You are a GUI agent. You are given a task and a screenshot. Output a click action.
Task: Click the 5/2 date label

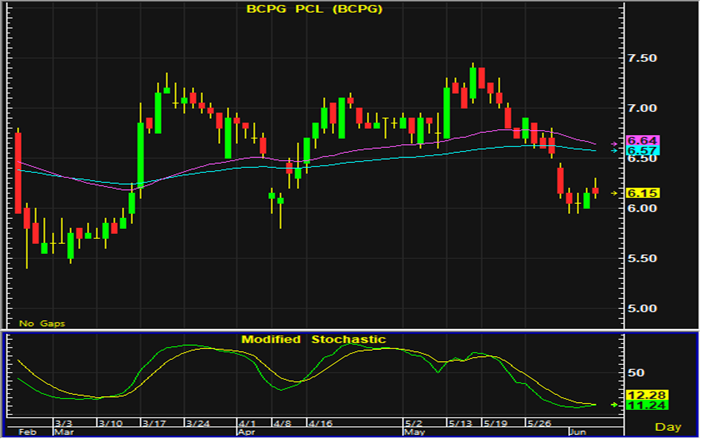coord(414,423)
